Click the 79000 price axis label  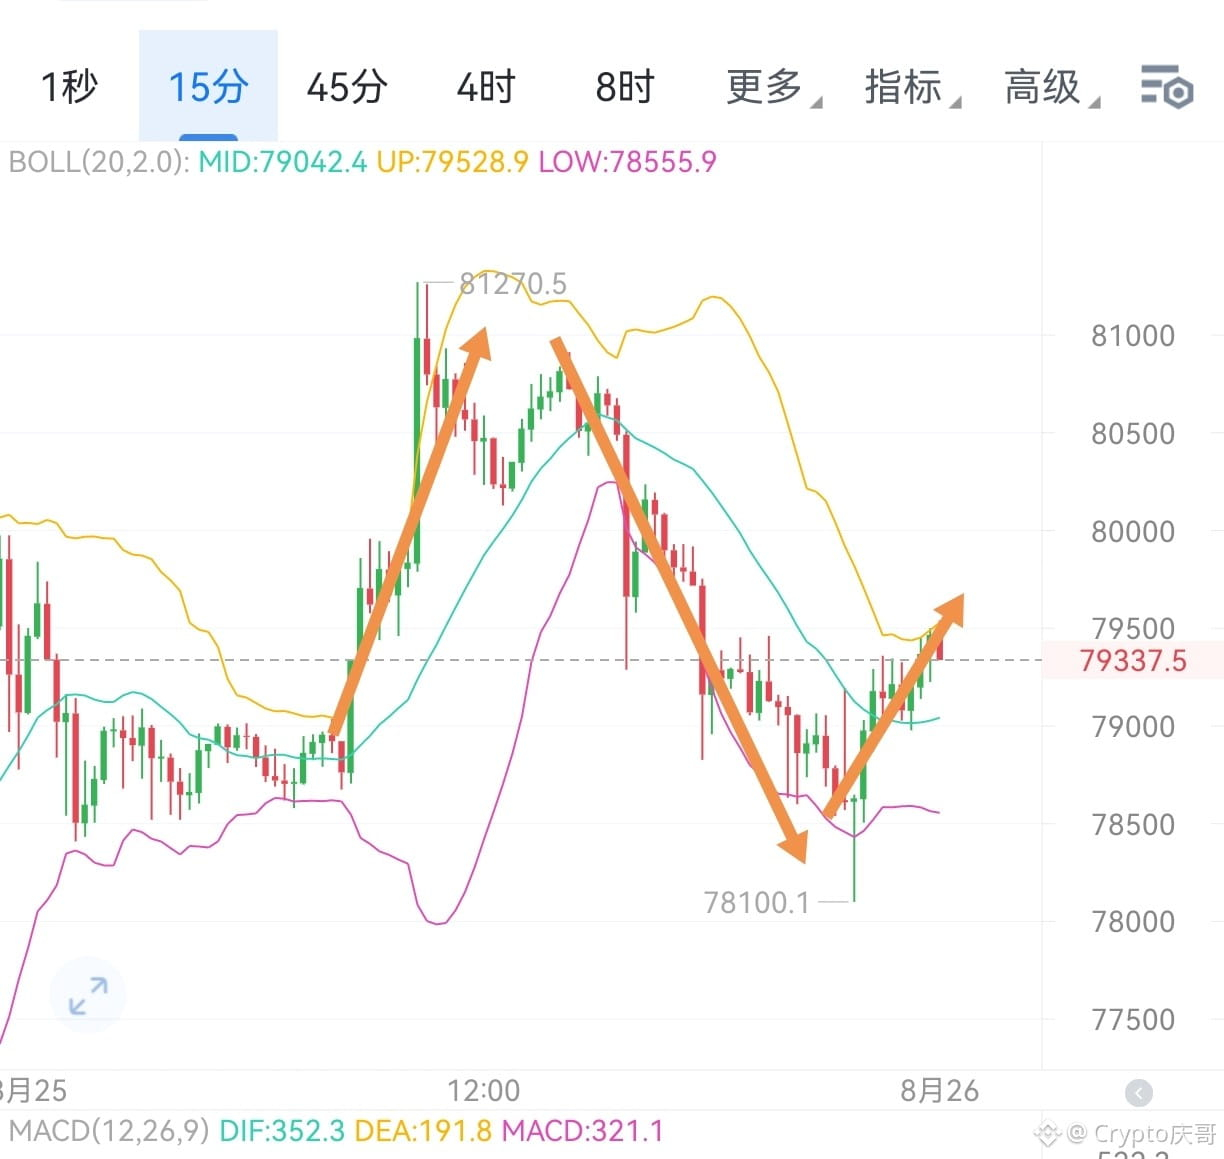(1133, 727)
